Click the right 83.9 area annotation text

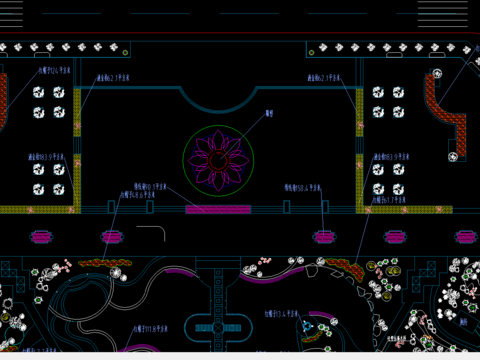[391, 157]
